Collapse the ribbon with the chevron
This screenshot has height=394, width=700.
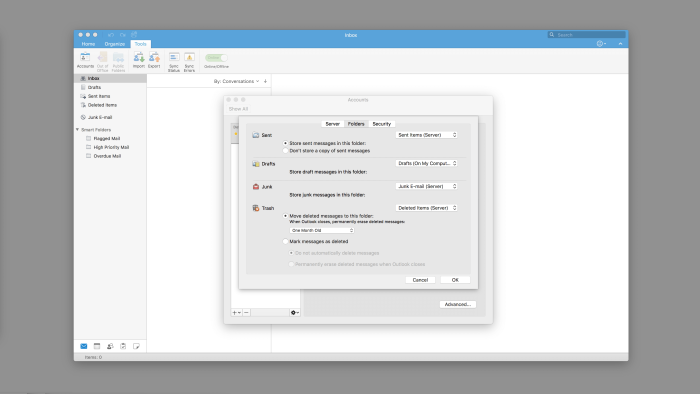tap(620, 44)
